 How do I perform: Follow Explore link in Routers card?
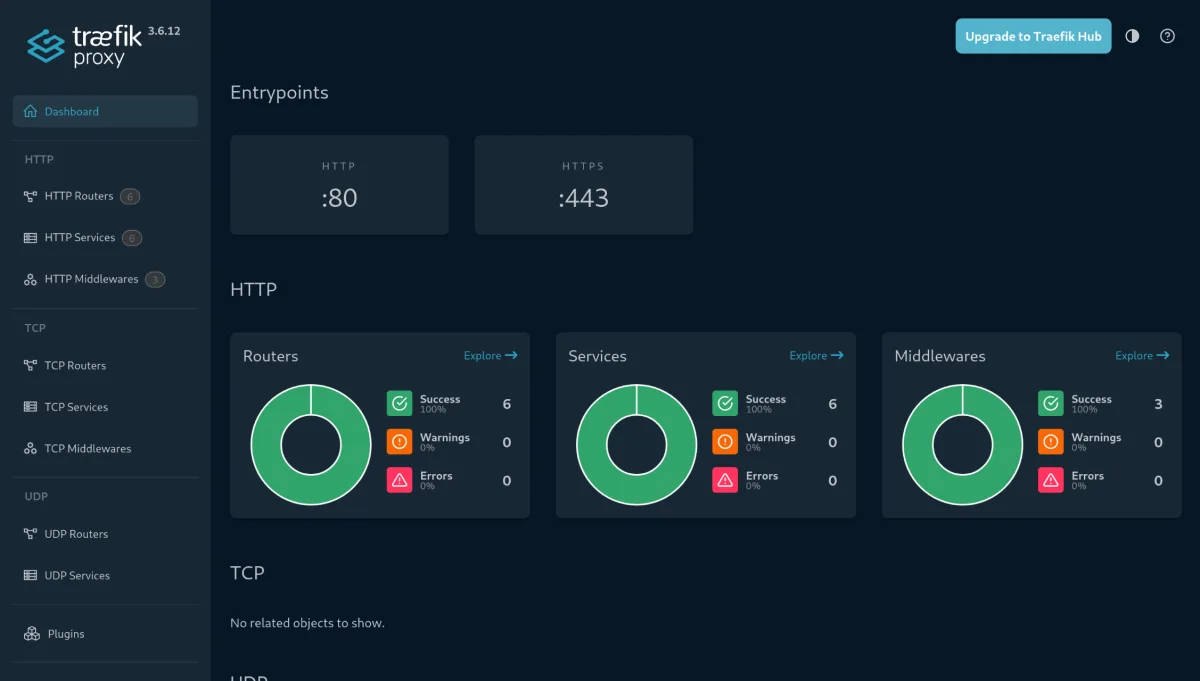coord(490,356)
